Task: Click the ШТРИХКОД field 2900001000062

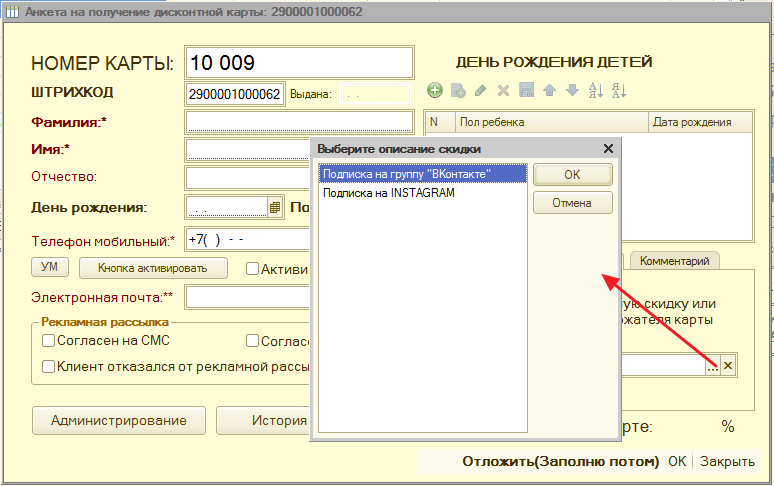Action: coord(235,94)
